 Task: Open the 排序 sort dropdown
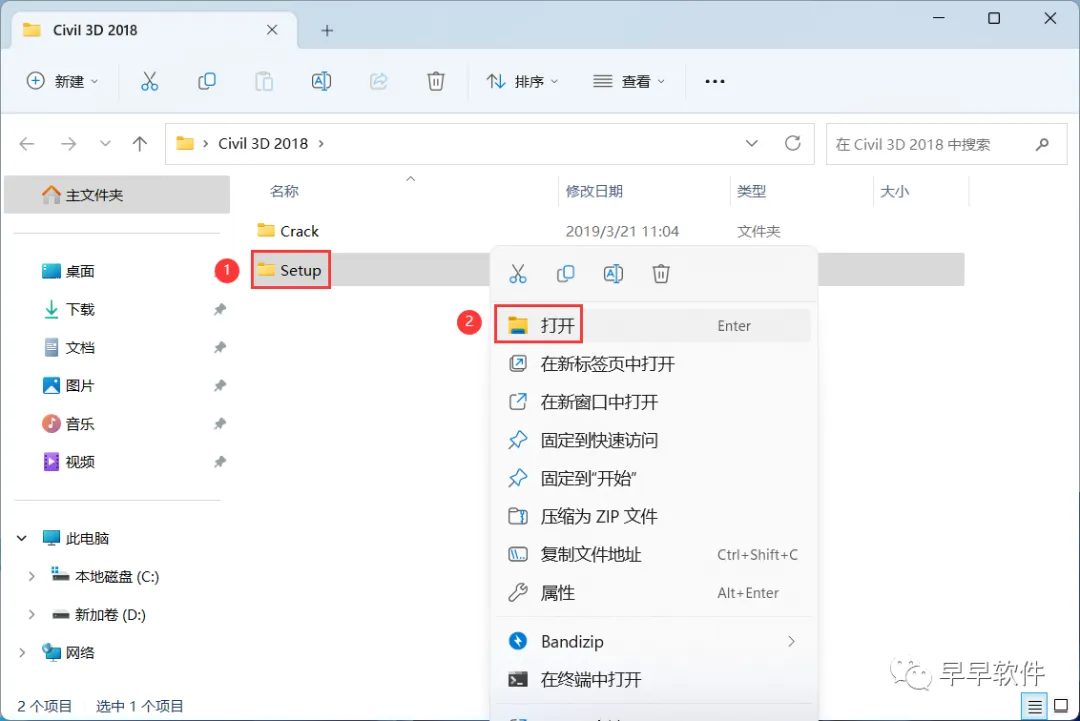pos(522,81)
